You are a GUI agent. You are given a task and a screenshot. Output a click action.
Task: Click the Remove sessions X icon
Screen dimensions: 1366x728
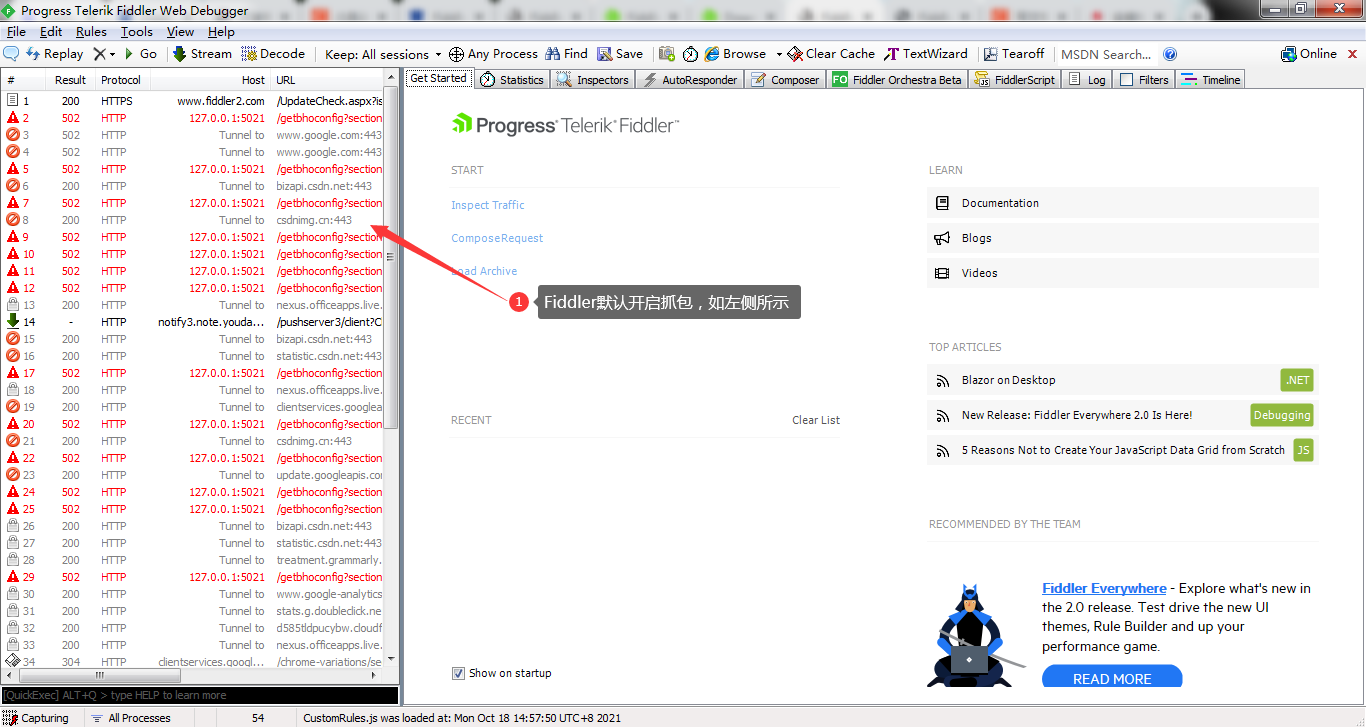(x=99, y=54)
